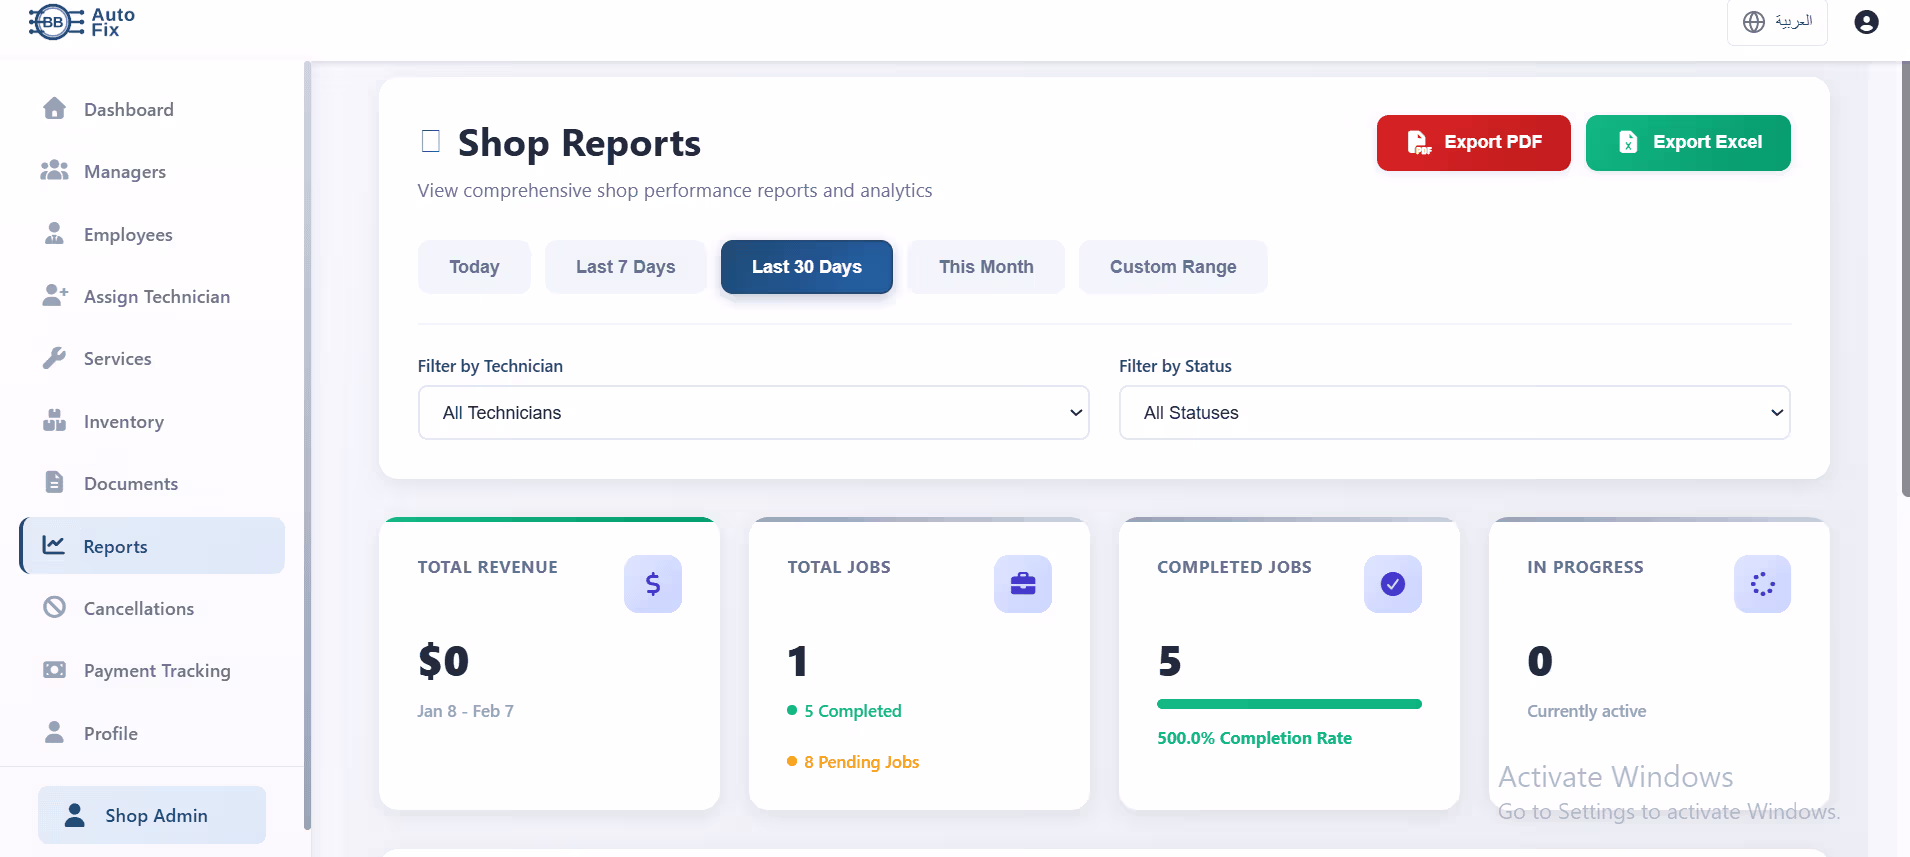This screenshot has height=857, width=1910.
Task: Click the All Statuses dropdown chevron
Action: (1777, 413)
